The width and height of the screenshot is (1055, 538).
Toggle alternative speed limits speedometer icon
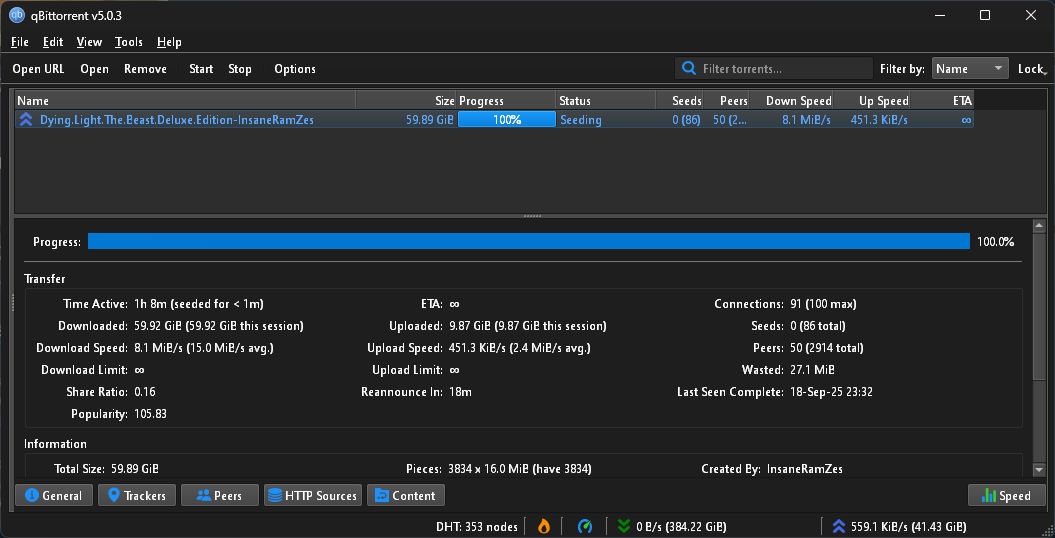(585, 527)
